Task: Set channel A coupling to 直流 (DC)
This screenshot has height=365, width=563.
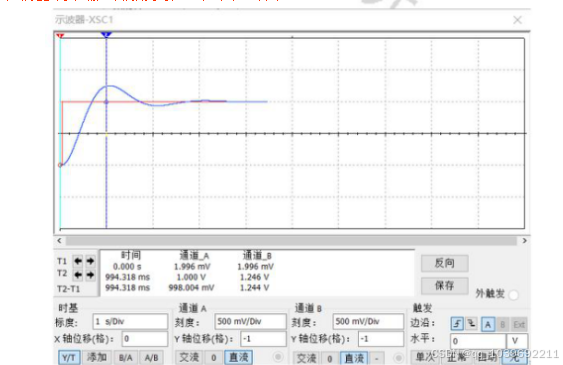Action: click(239, 357)
